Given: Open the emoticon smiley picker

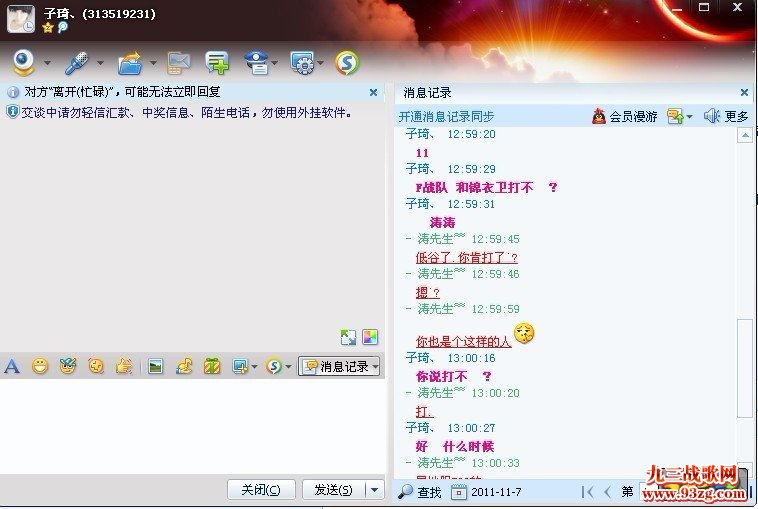Looking at the screenshot, I should point(40,366).
